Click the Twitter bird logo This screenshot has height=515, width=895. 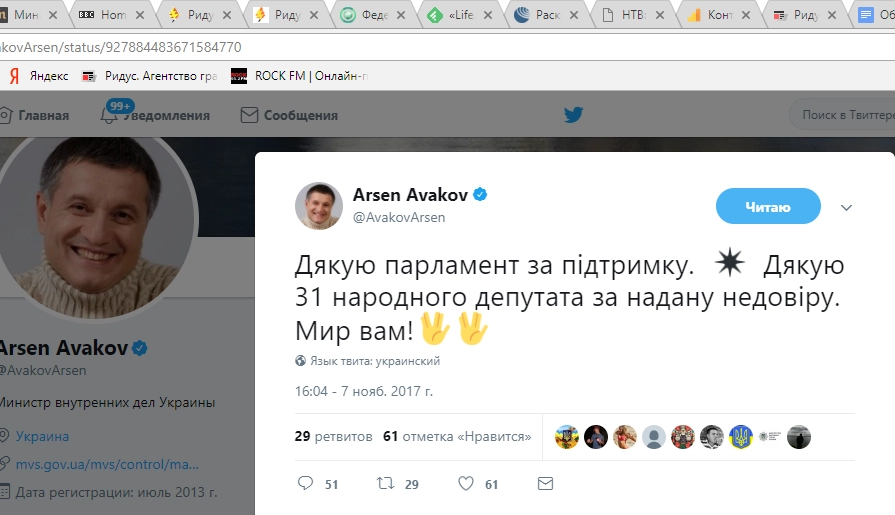coord(574,115)
